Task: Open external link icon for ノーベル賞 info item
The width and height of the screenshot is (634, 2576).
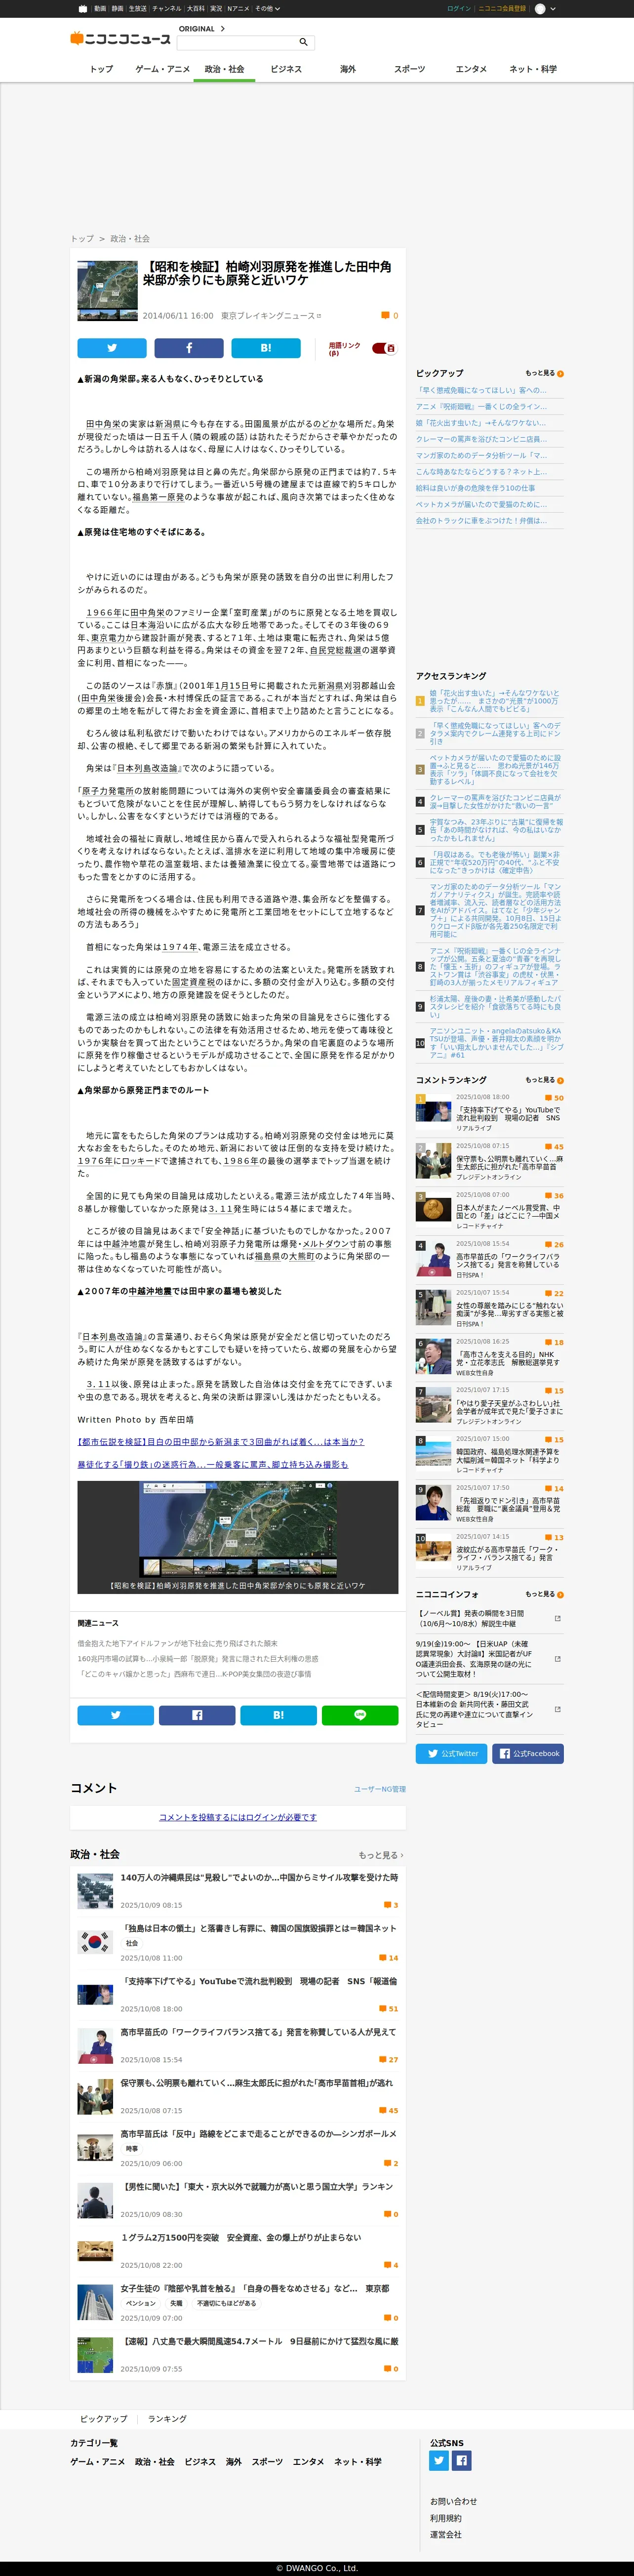Action: click(557, 1618)
